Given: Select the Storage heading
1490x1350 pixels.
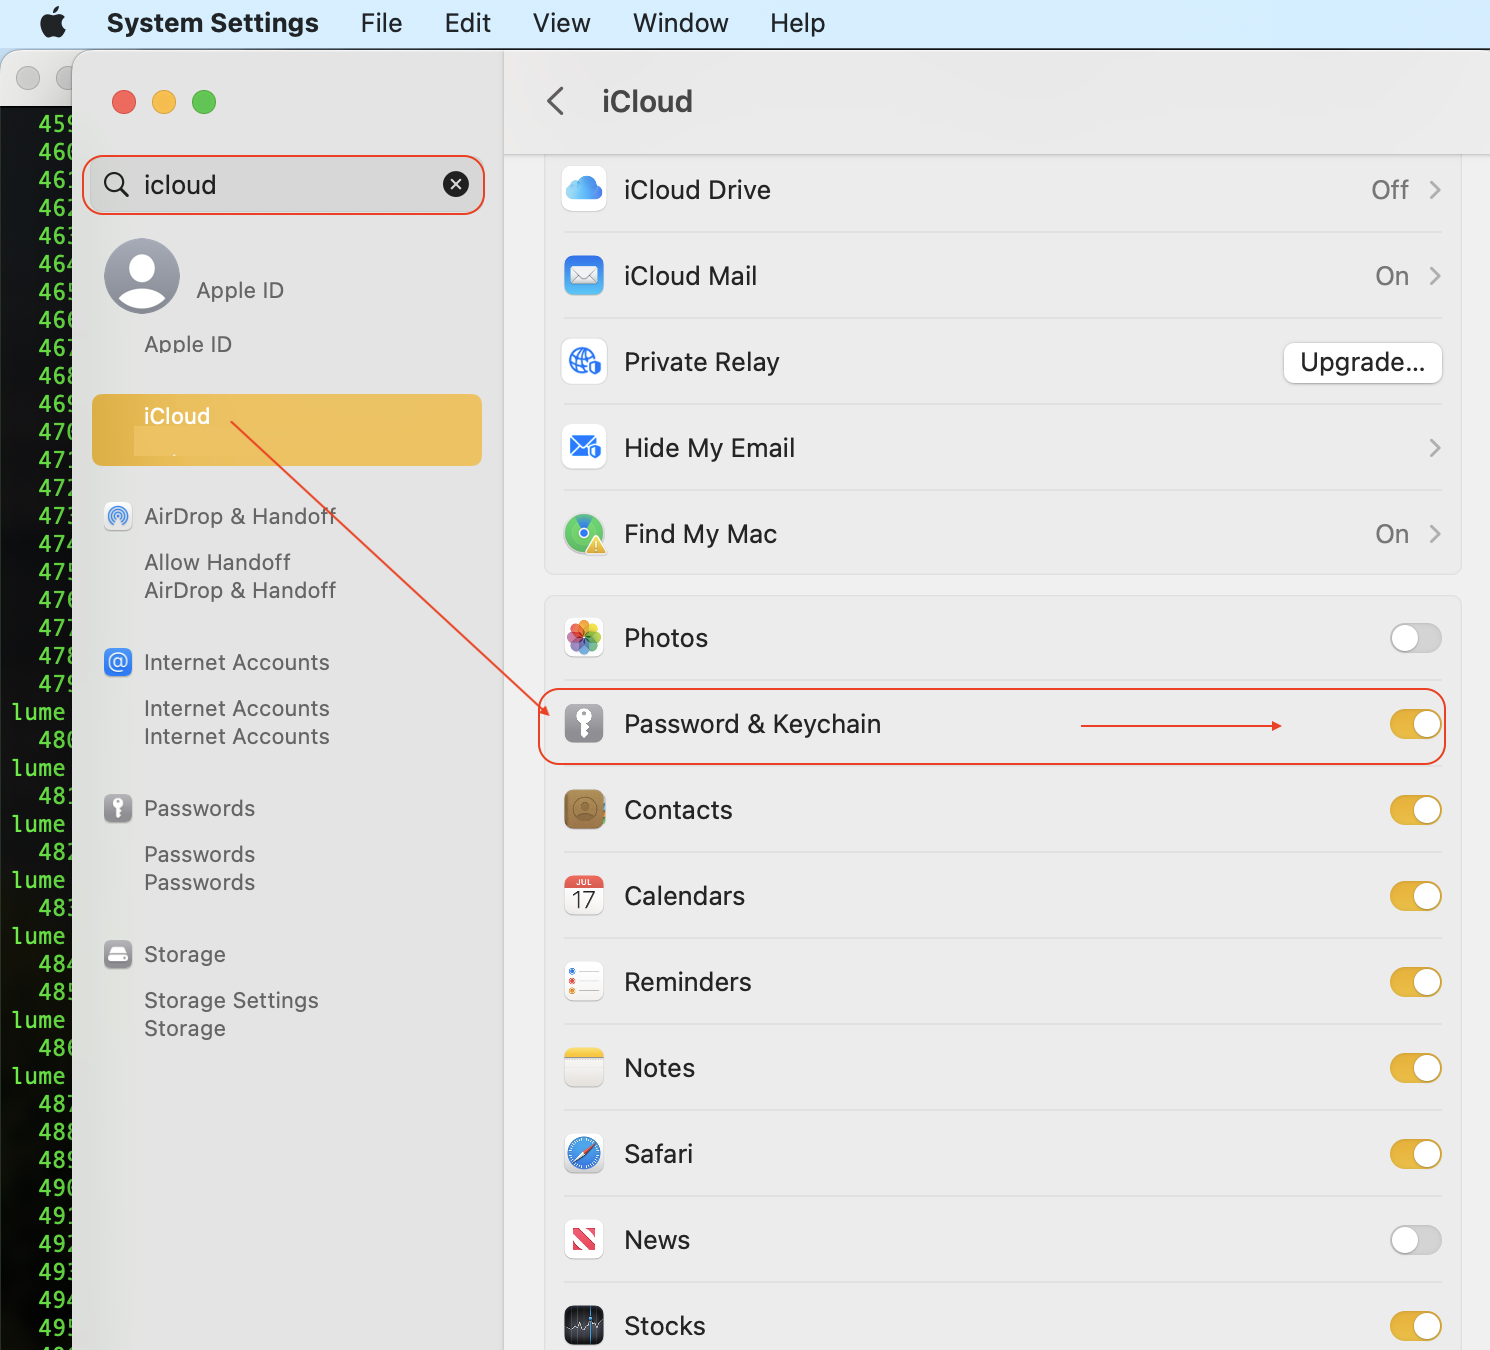Looking at the screenshot, I should 185,954.
